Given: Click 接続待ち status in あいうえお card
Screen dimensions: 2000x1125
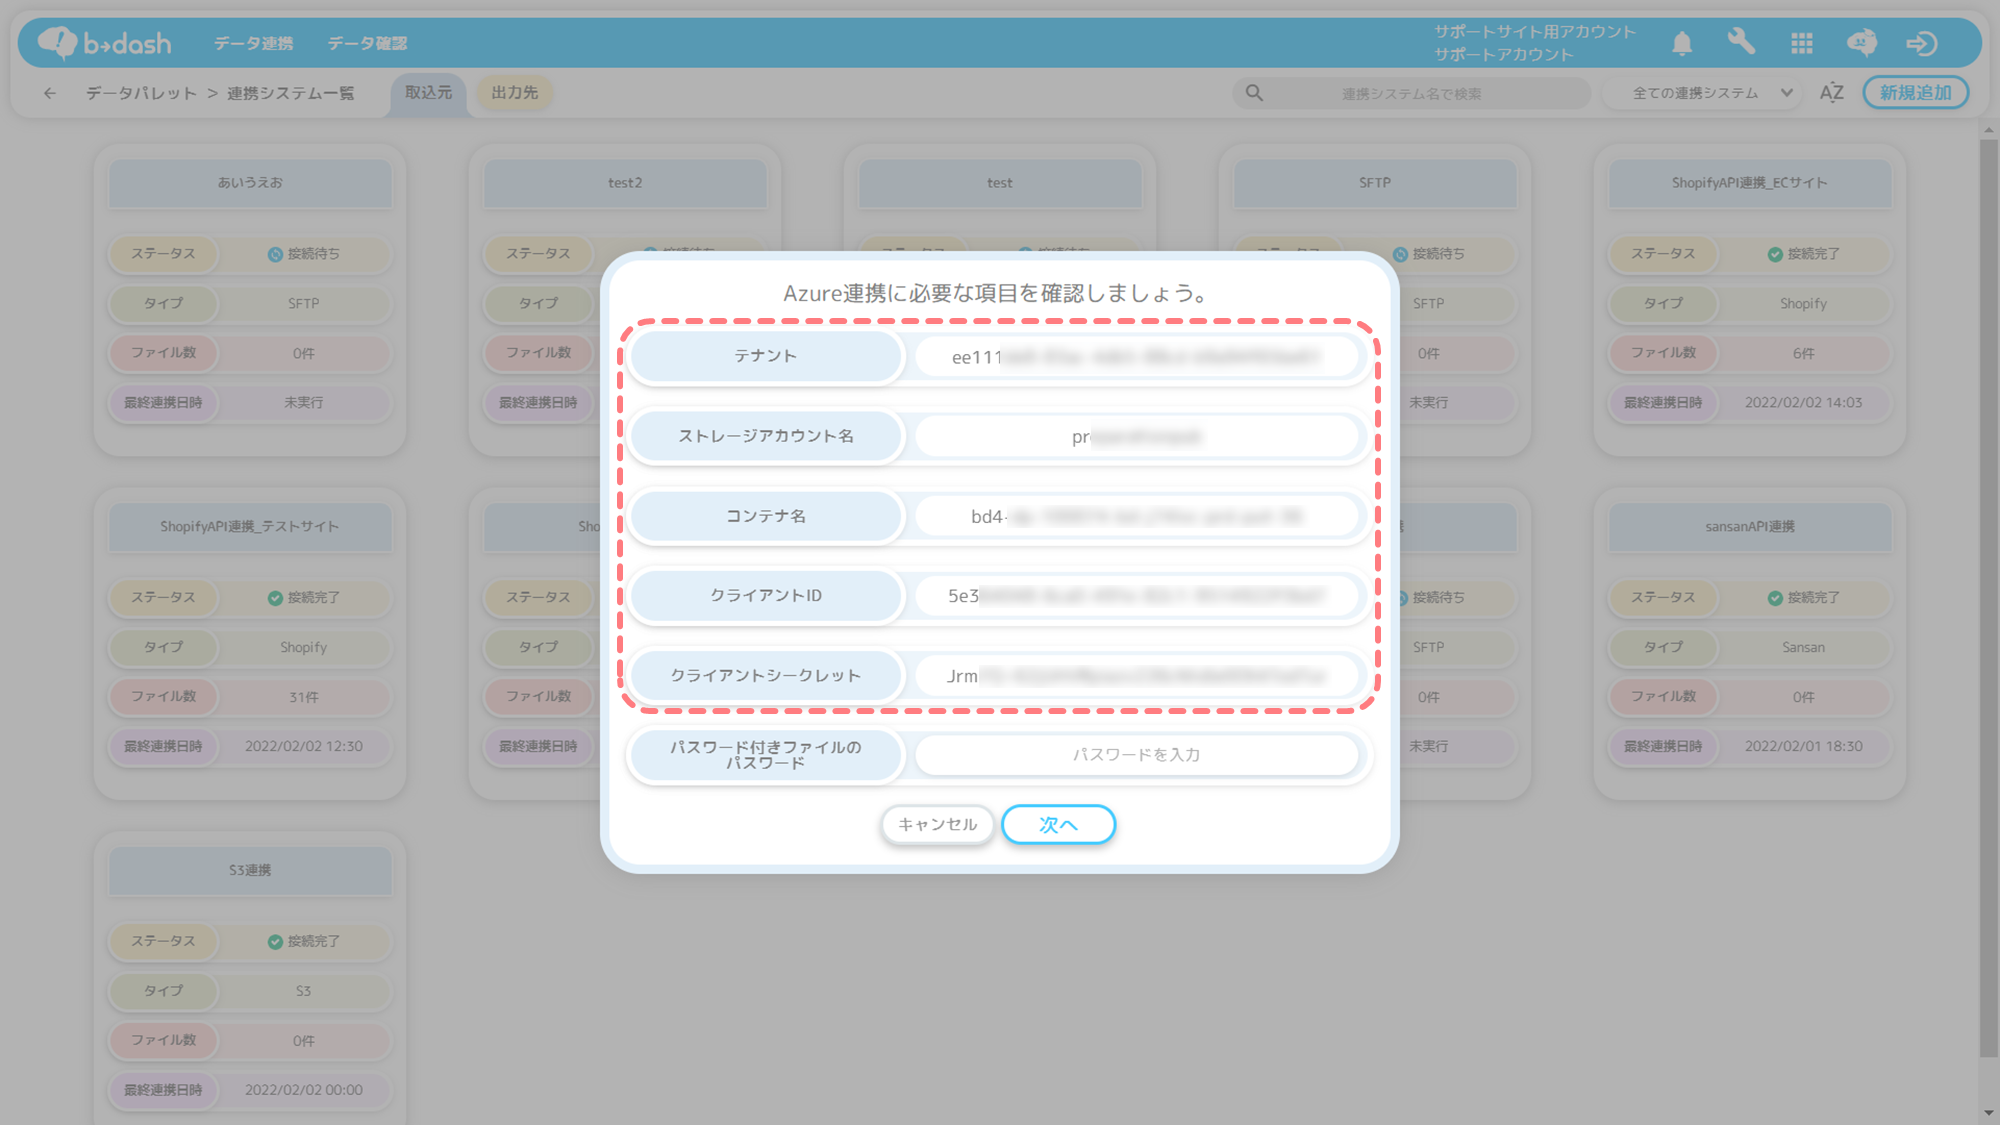Looking at the screenshot, I should [x=304, y=254].
